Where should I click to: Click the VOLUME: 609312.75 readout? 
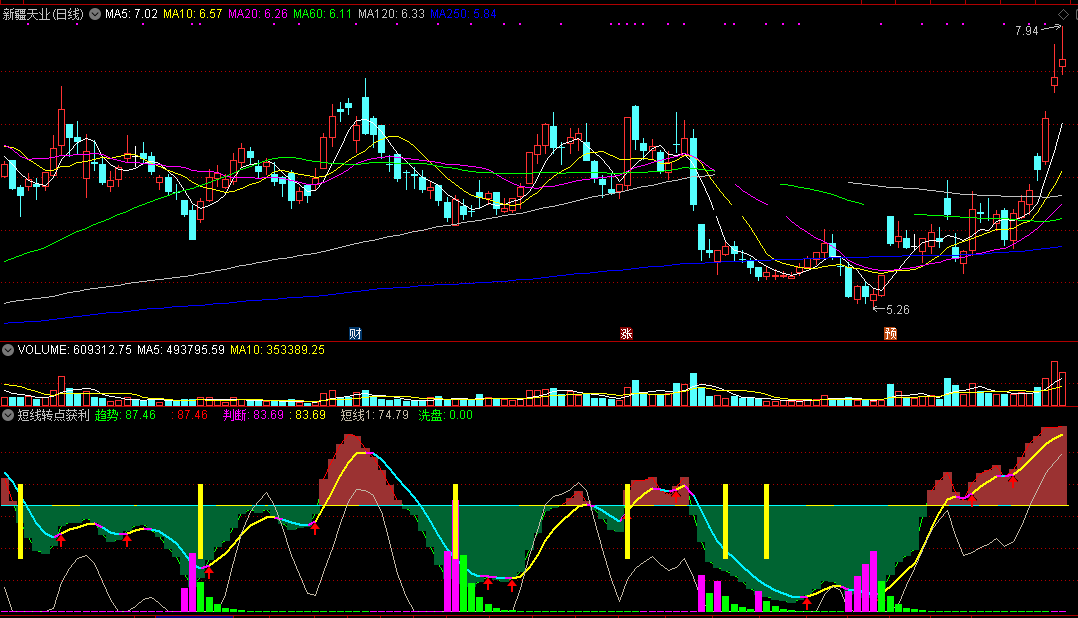tap(74, 350)
